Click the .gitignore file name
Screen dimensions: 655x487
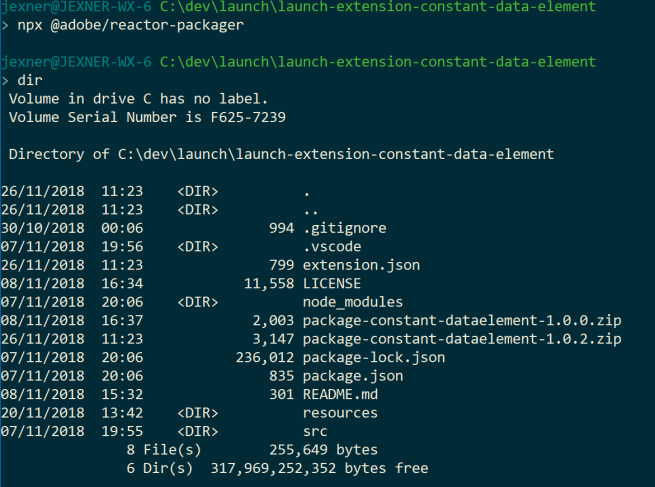(344, 228)
